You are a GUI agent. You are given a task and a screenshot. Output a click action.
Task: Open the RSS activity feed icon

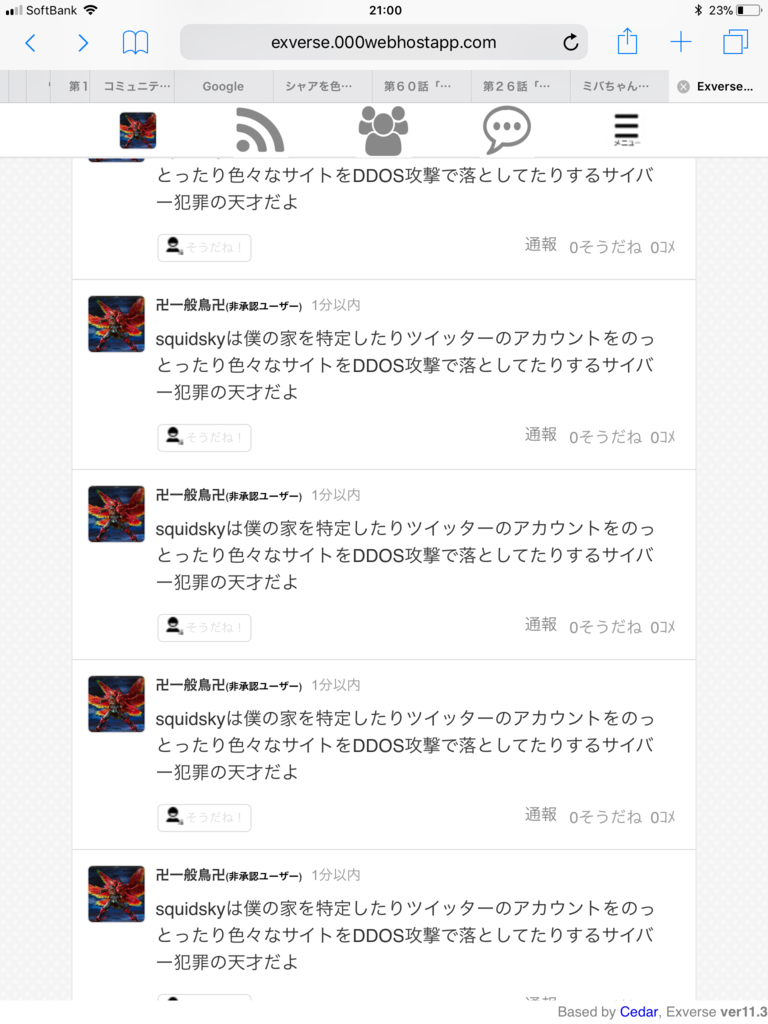260,130
